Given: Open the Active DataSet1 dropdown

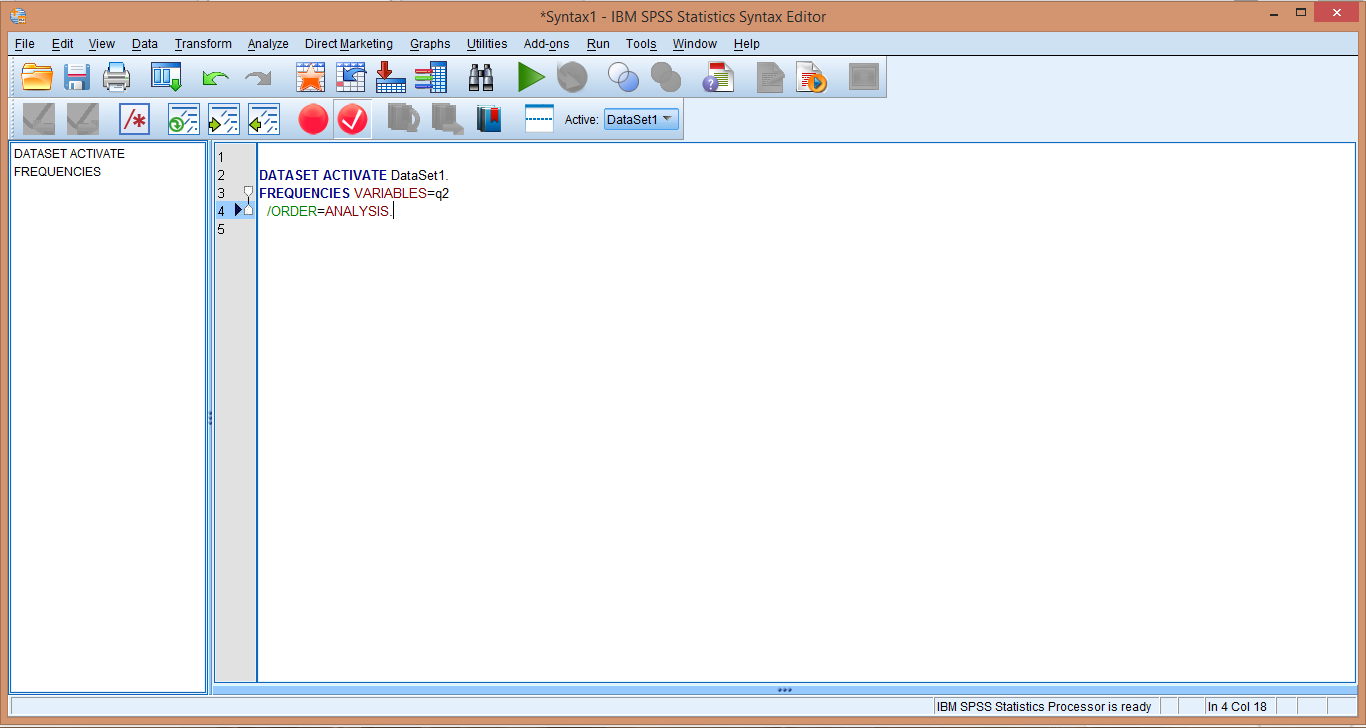Looking at the screenshot, I should pos(640,117).
